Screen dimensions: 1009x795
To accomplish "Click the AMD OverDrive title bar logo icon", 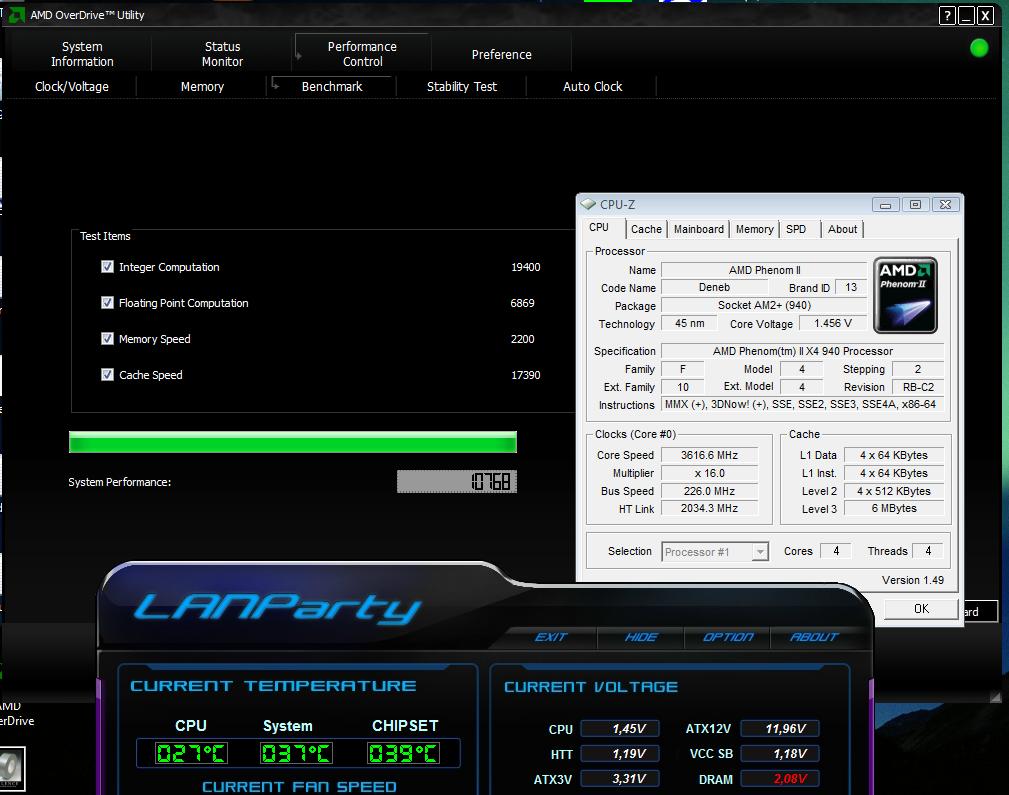I will [x=16, y=14].
